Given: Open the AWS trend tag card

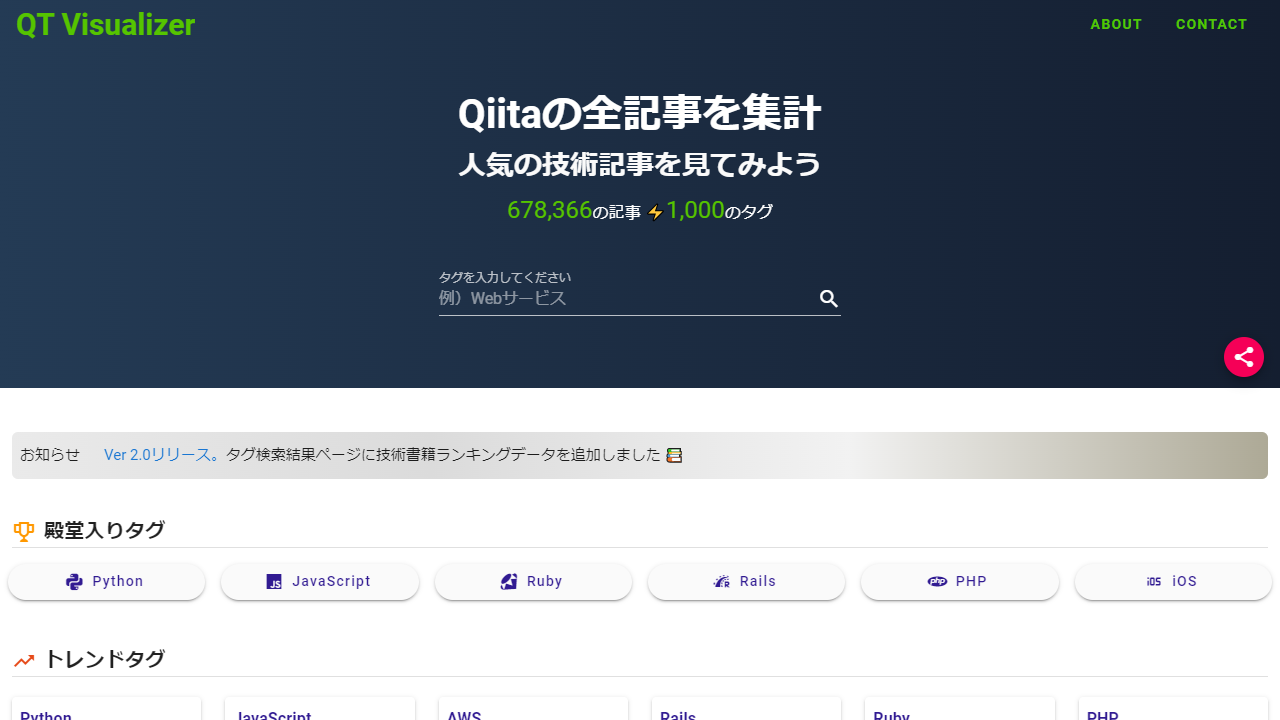Looking at the screenshot, I should [533, 709].
